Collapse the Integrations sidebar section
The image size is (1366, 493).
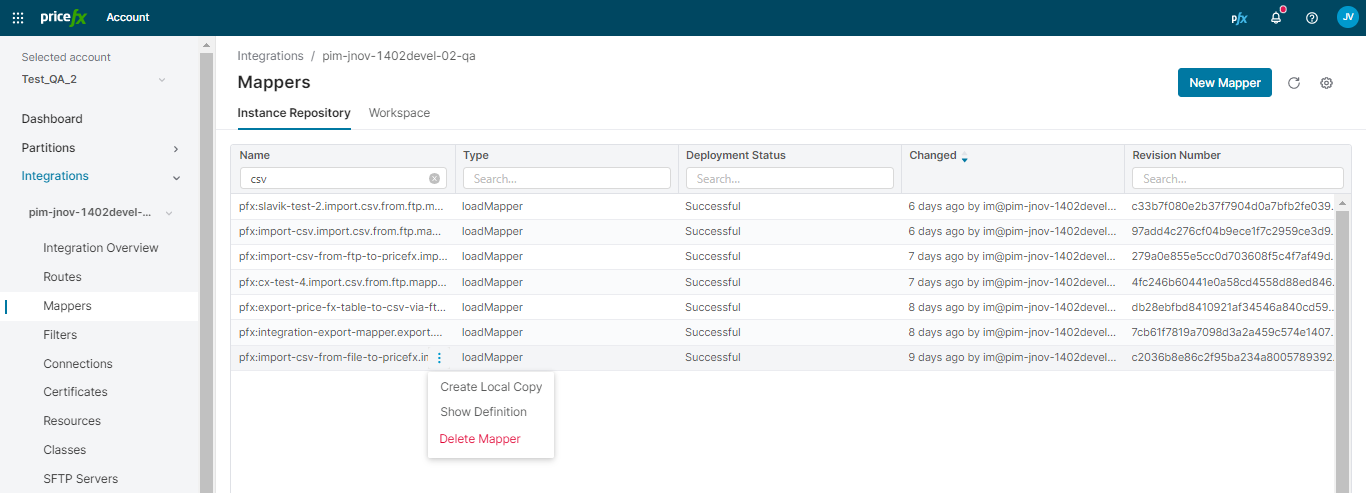[x=176, y=177]
